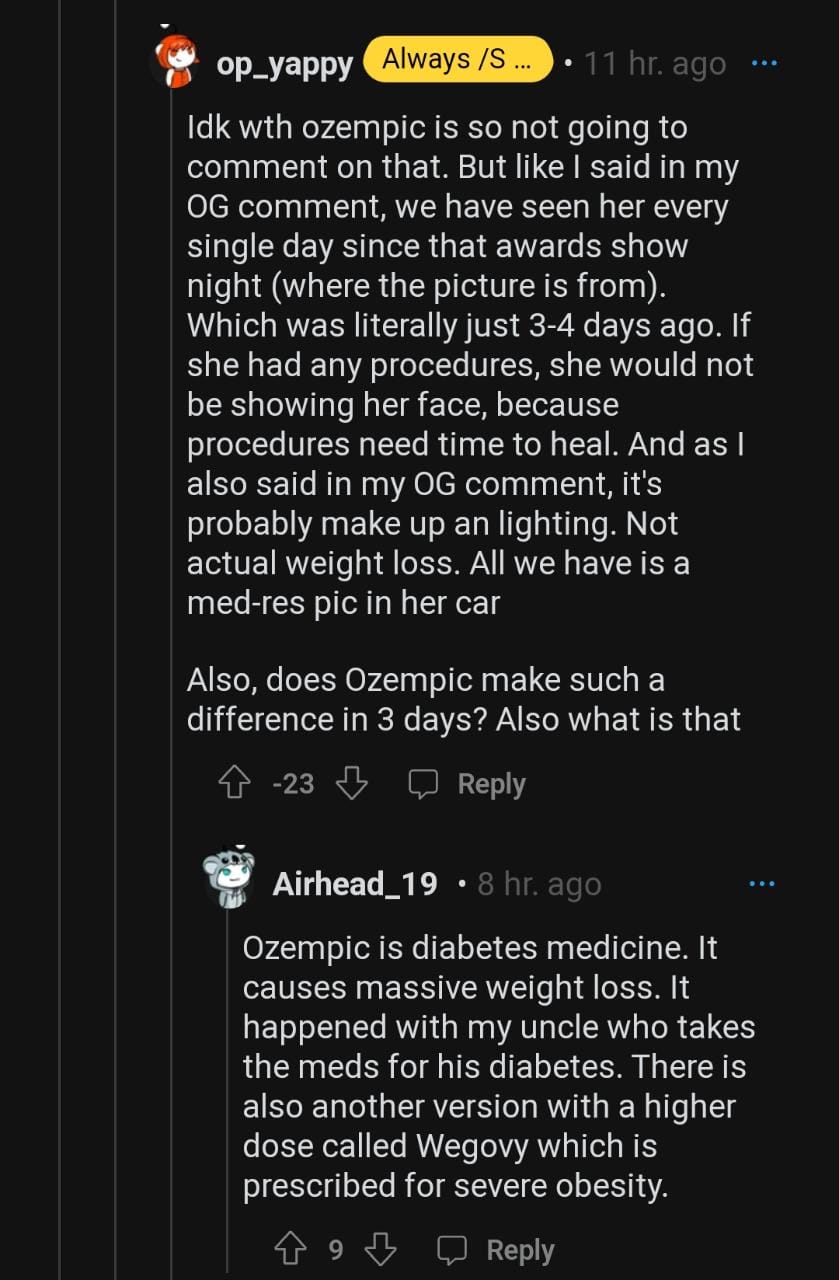Upvote Airhead_19's comment
Viewport: 839px width, 1280px height.
pos(289,1250)
